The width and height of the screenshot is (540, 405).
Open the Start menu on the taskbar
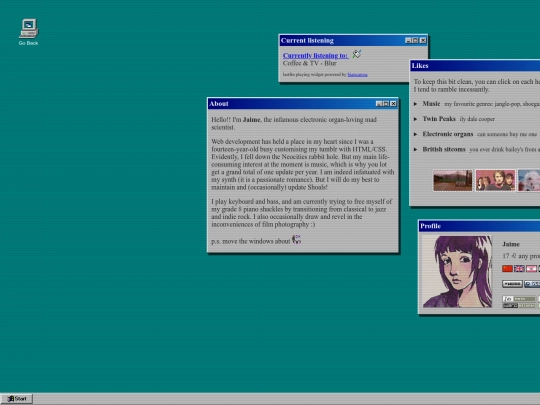(x=17, y=399)
